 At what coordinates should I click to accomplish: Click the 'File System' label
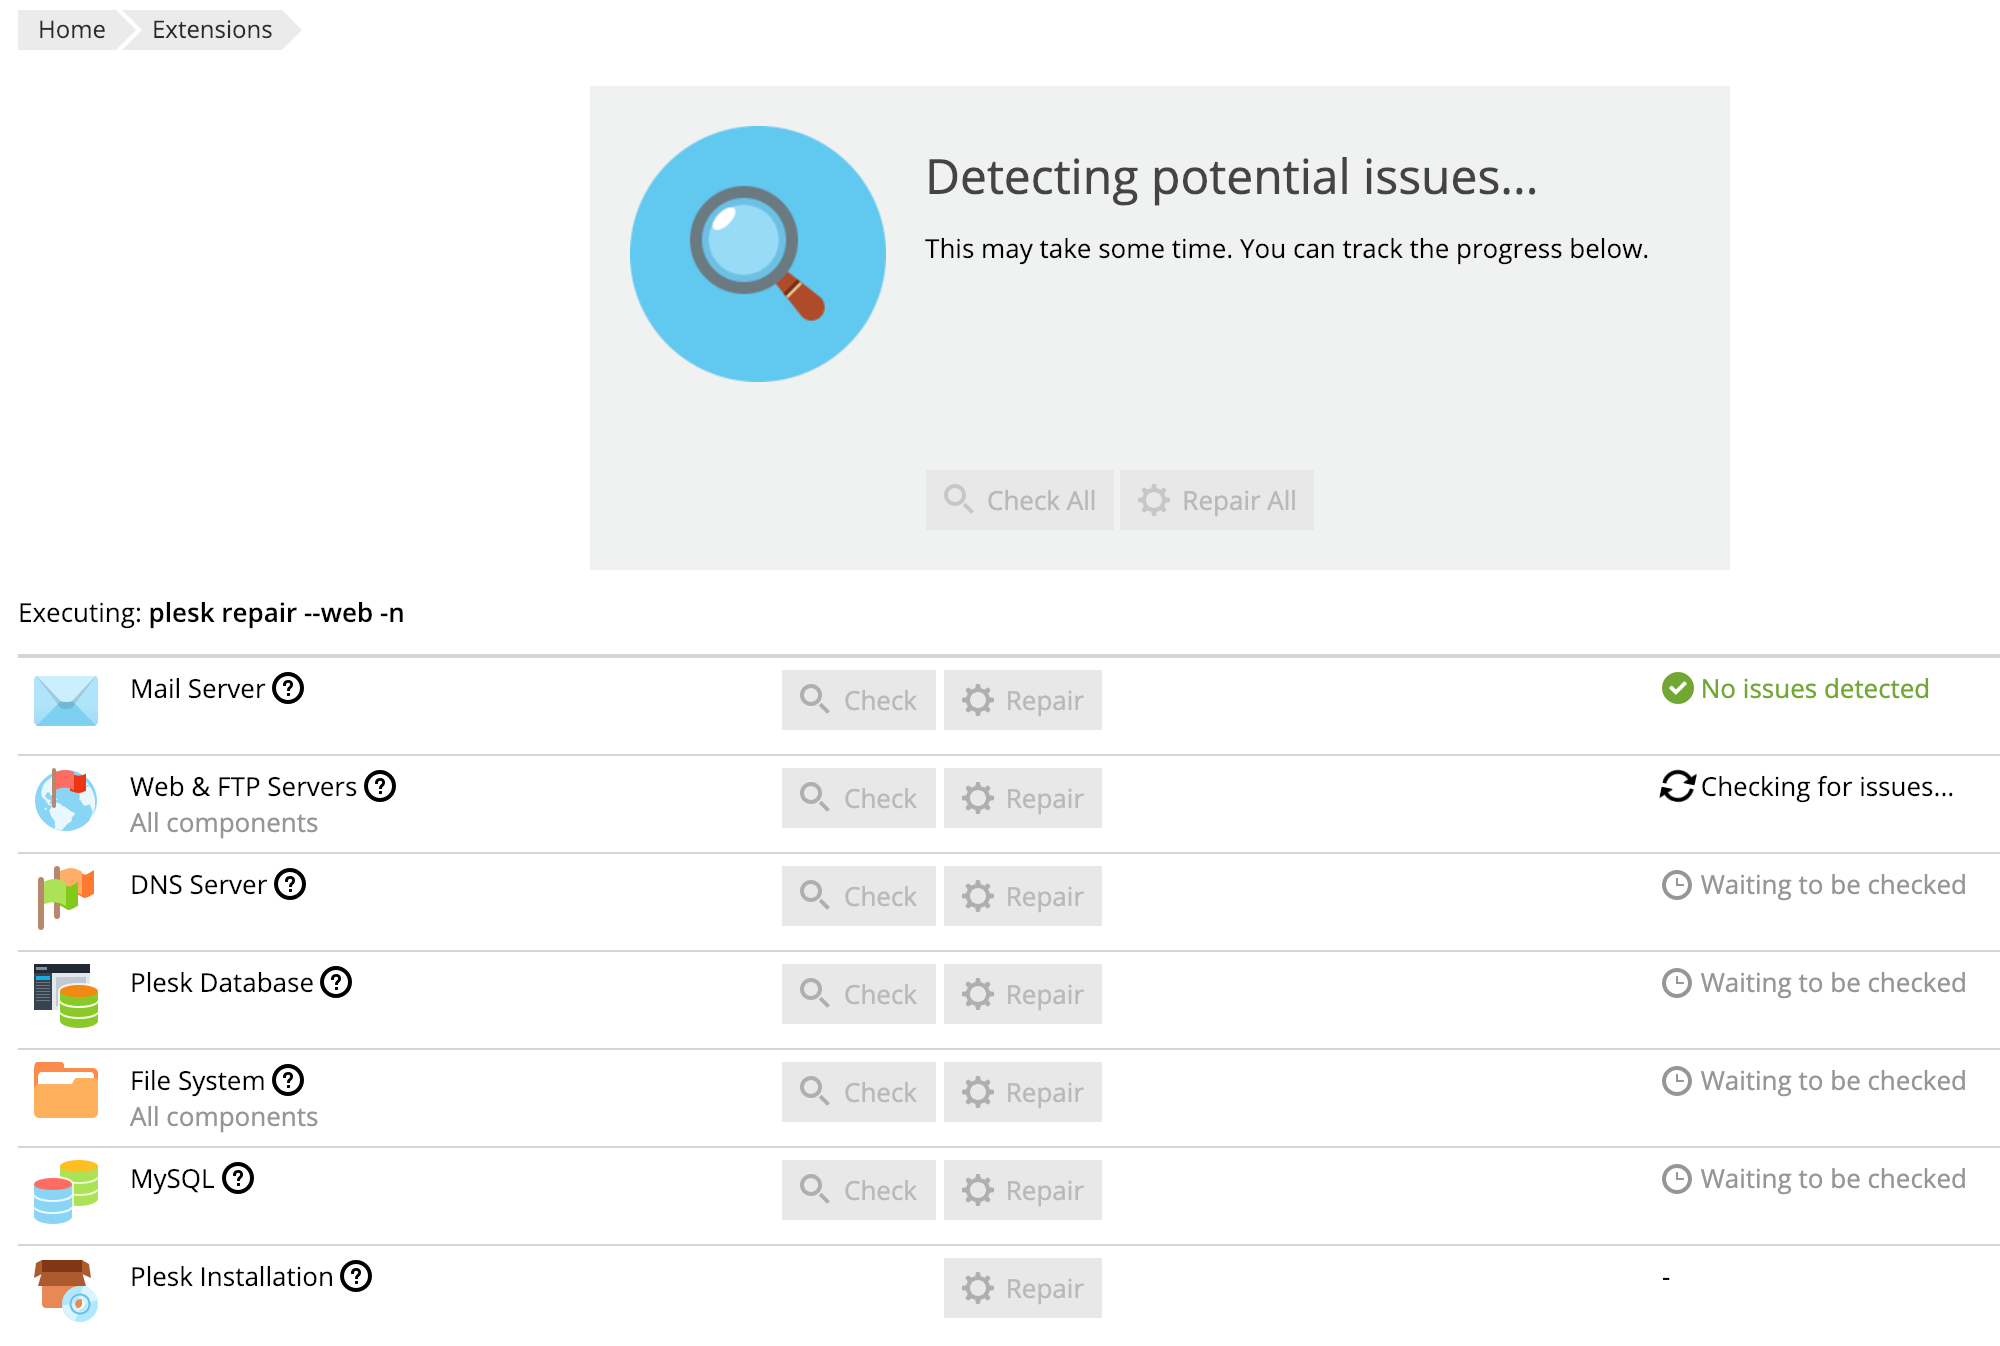coord(198,1081)
